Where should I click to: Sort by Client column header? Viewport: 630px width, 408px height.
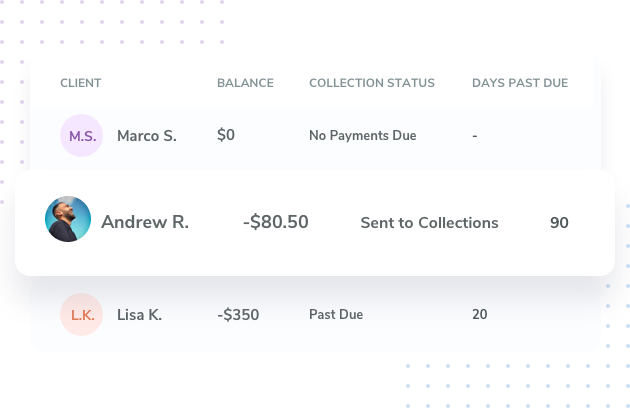pos(80,83)
